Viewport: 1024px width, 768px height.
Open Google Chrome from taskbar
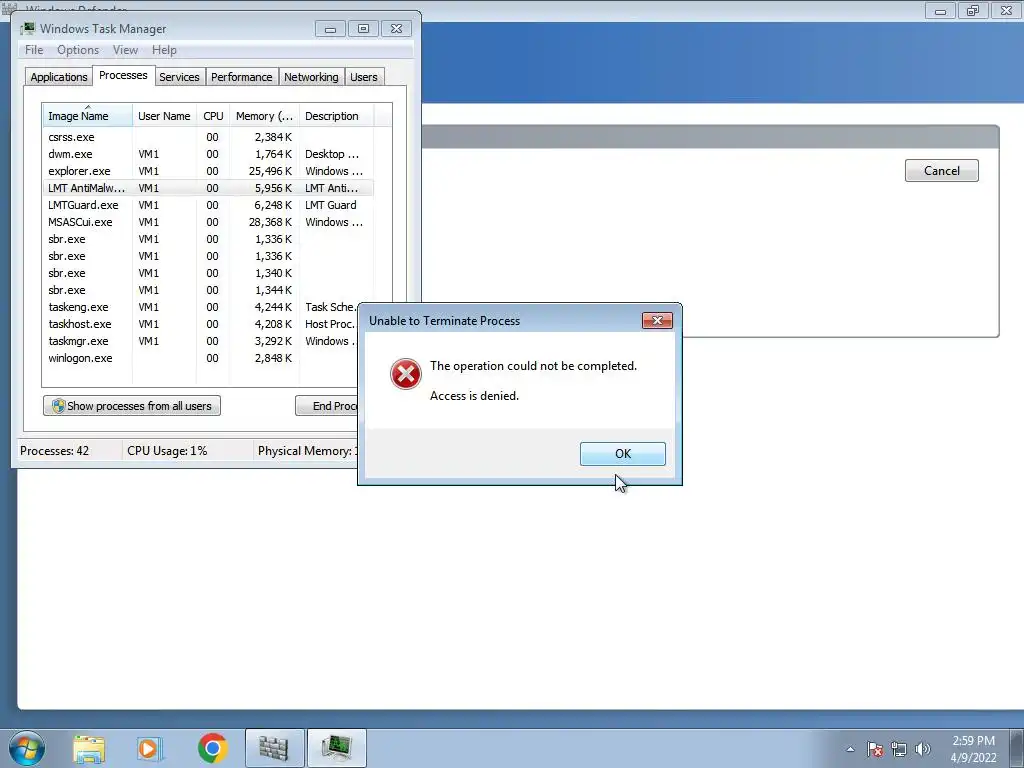tap(212, 748)
